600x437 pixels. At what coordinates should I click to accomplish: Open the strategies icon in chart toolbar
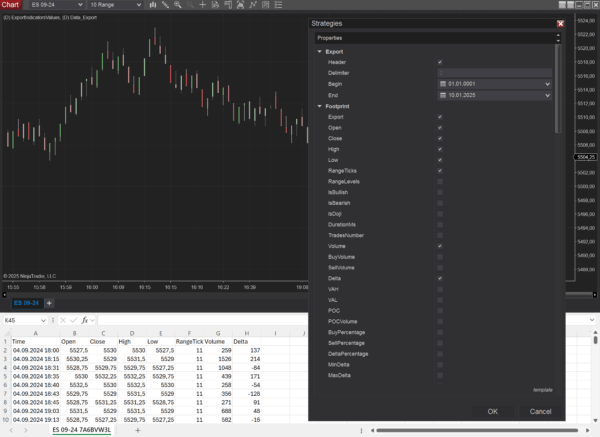(x=253, y=5)
